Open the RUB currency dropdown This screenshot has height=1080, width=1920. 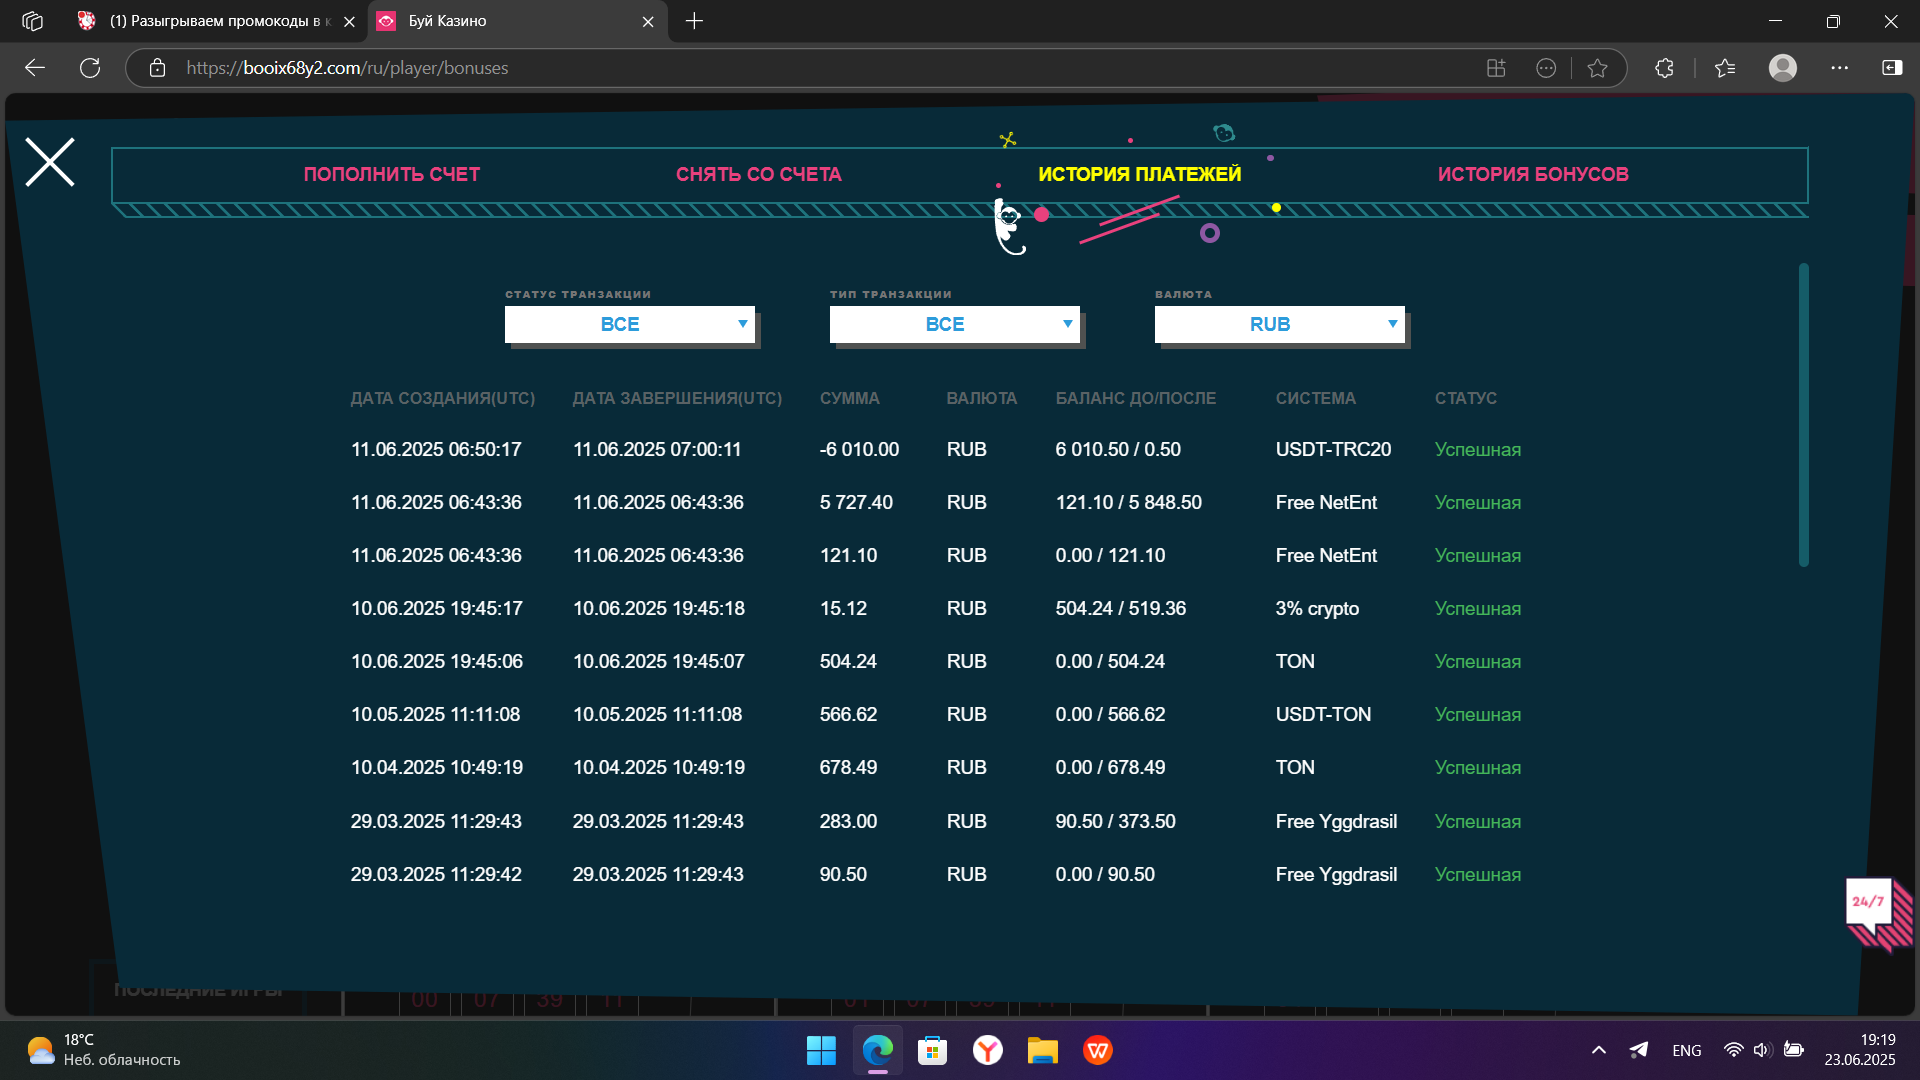click(x=1280, y=324)
